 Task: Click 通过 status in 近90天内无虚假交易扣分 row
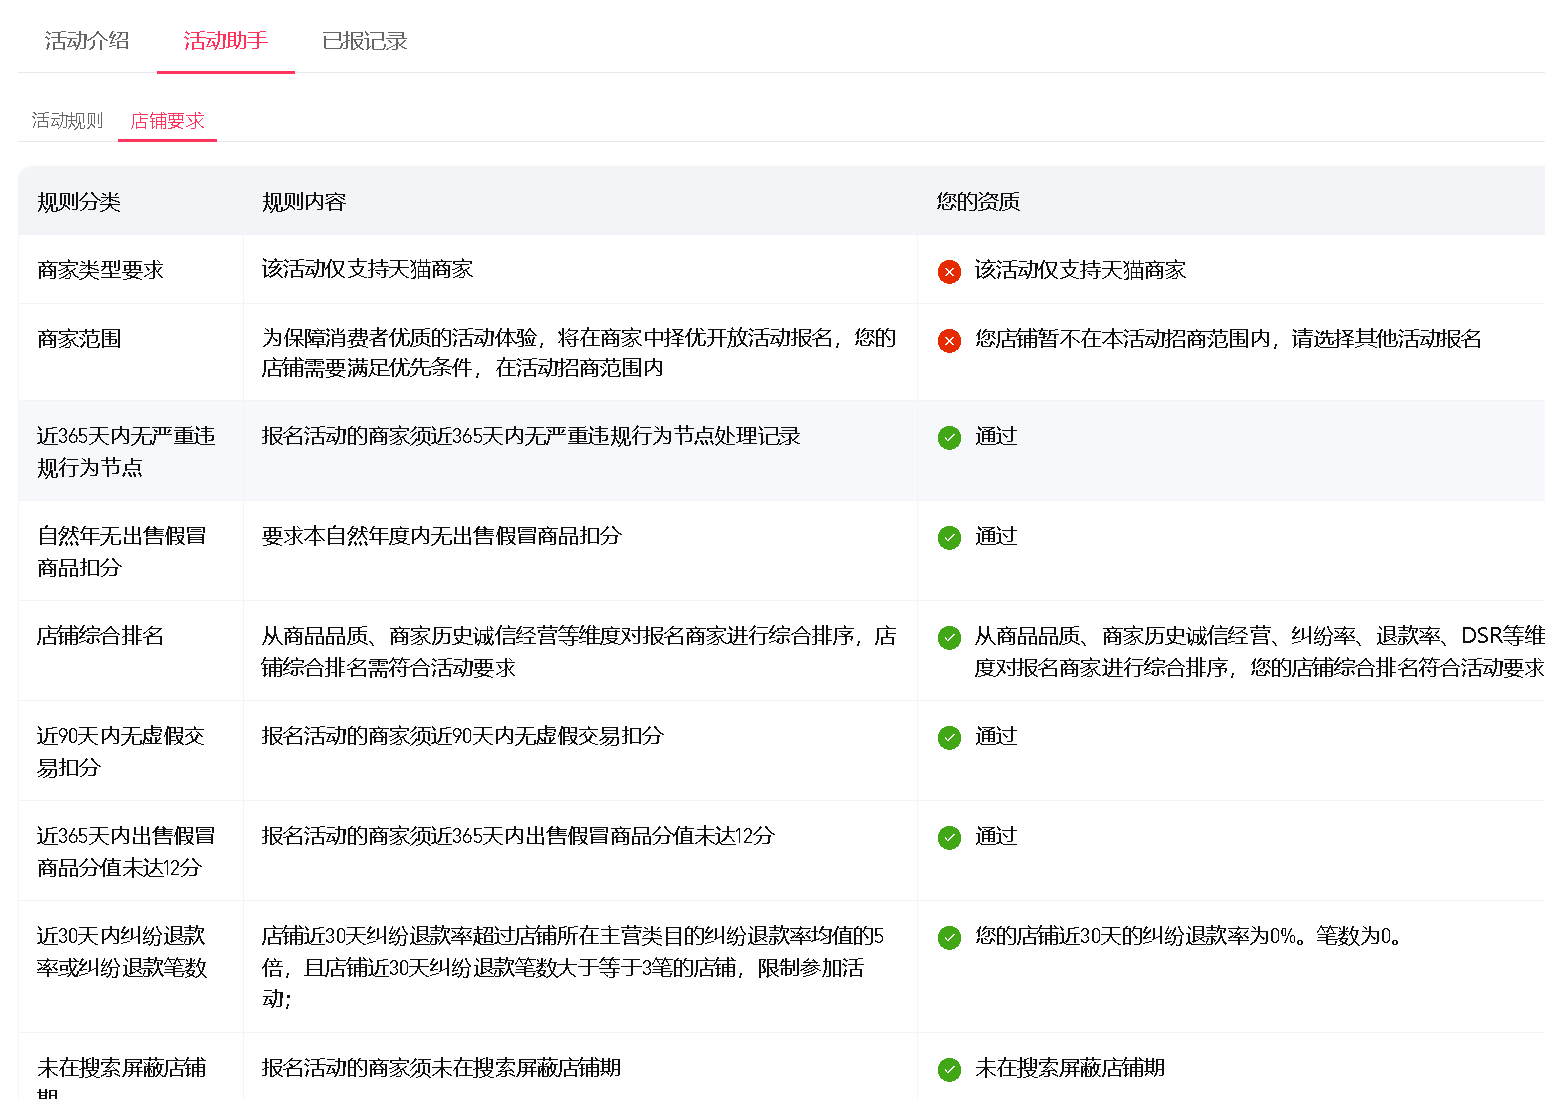(996, 737)
